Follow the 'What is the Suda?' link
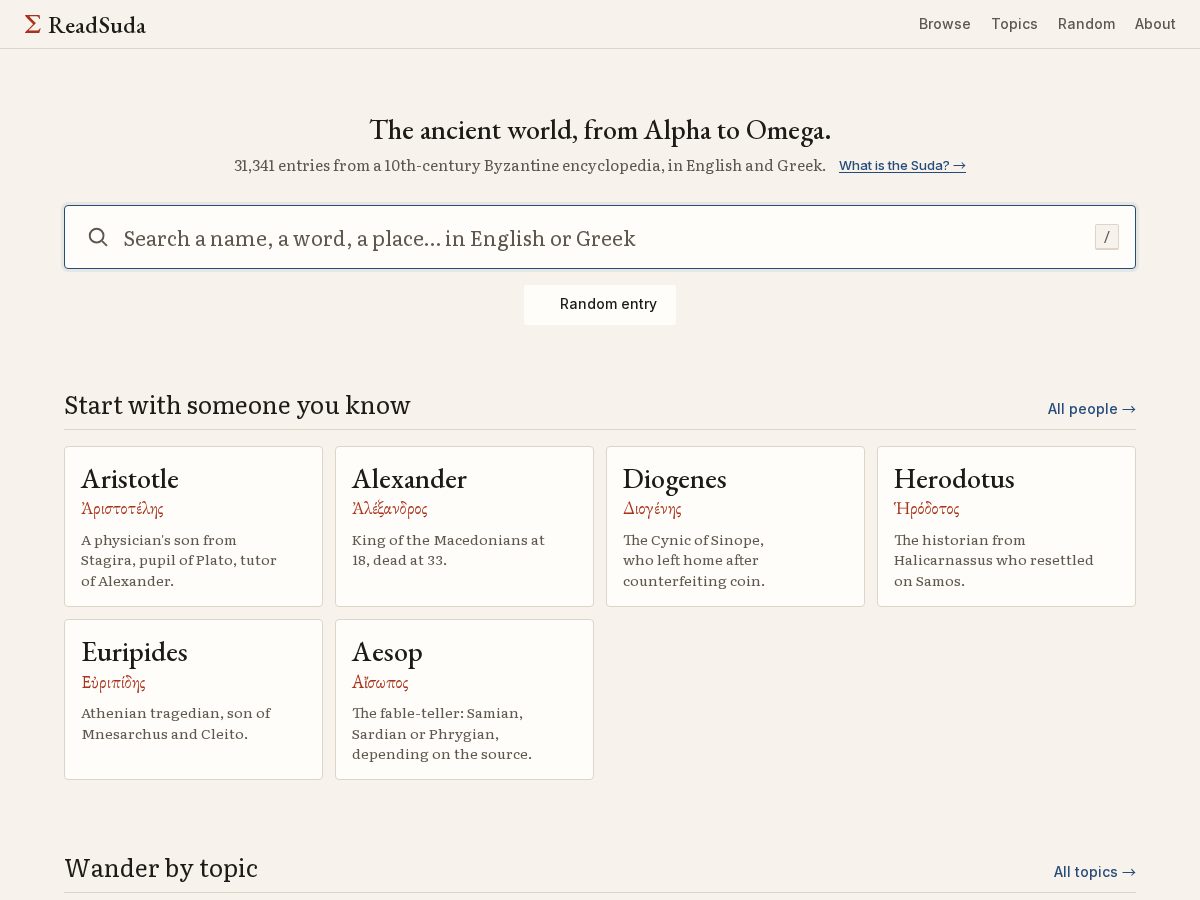Image resolution: width=1200 pixels, height=900 pixels. click(x=902, y=166)
